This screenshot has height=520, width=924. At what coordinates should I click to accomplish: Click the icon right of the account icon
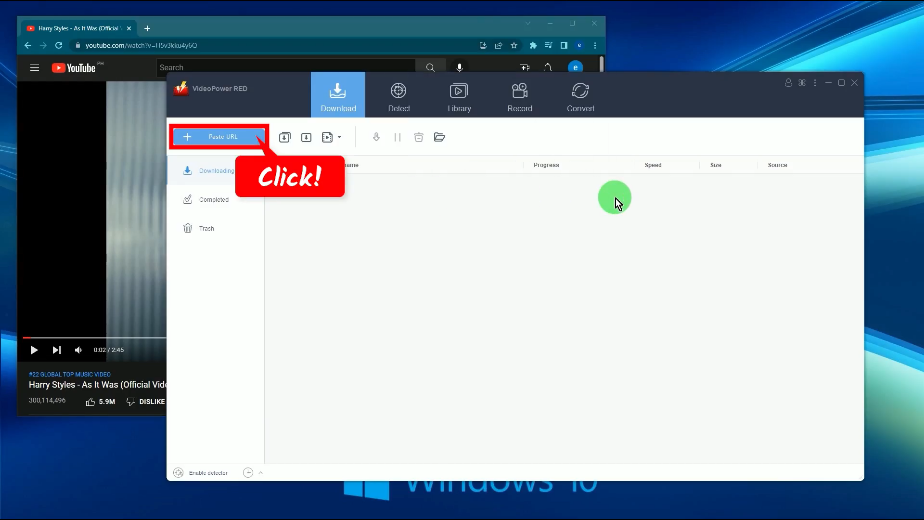(802, 83)
